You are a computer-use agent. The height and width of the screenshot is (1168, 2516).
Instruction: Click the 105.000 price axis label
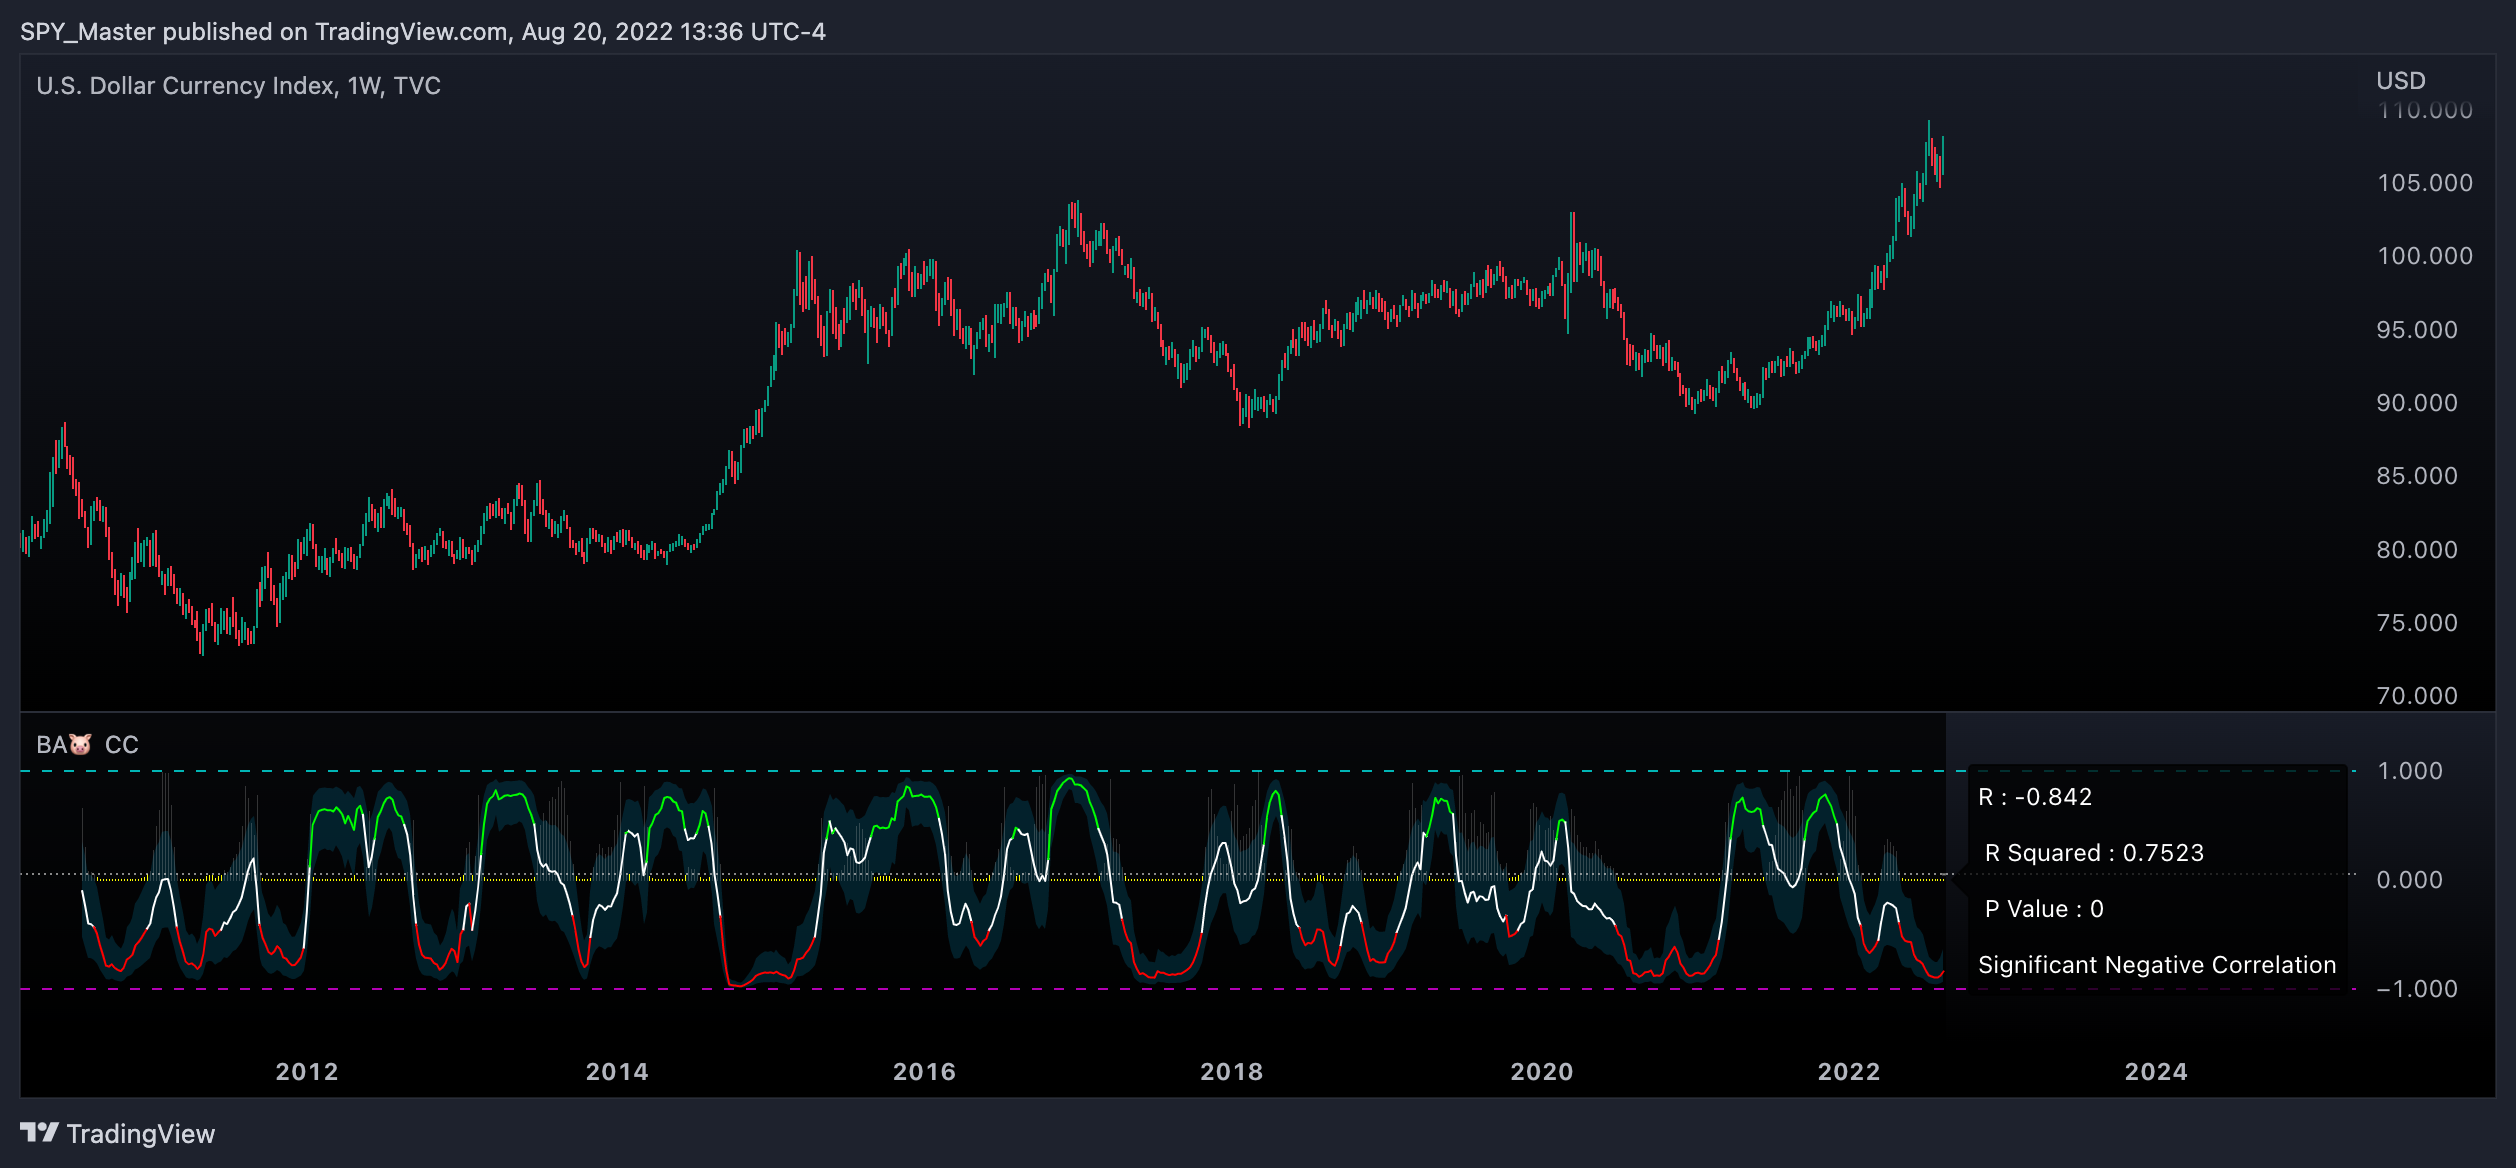[2425, 183]
